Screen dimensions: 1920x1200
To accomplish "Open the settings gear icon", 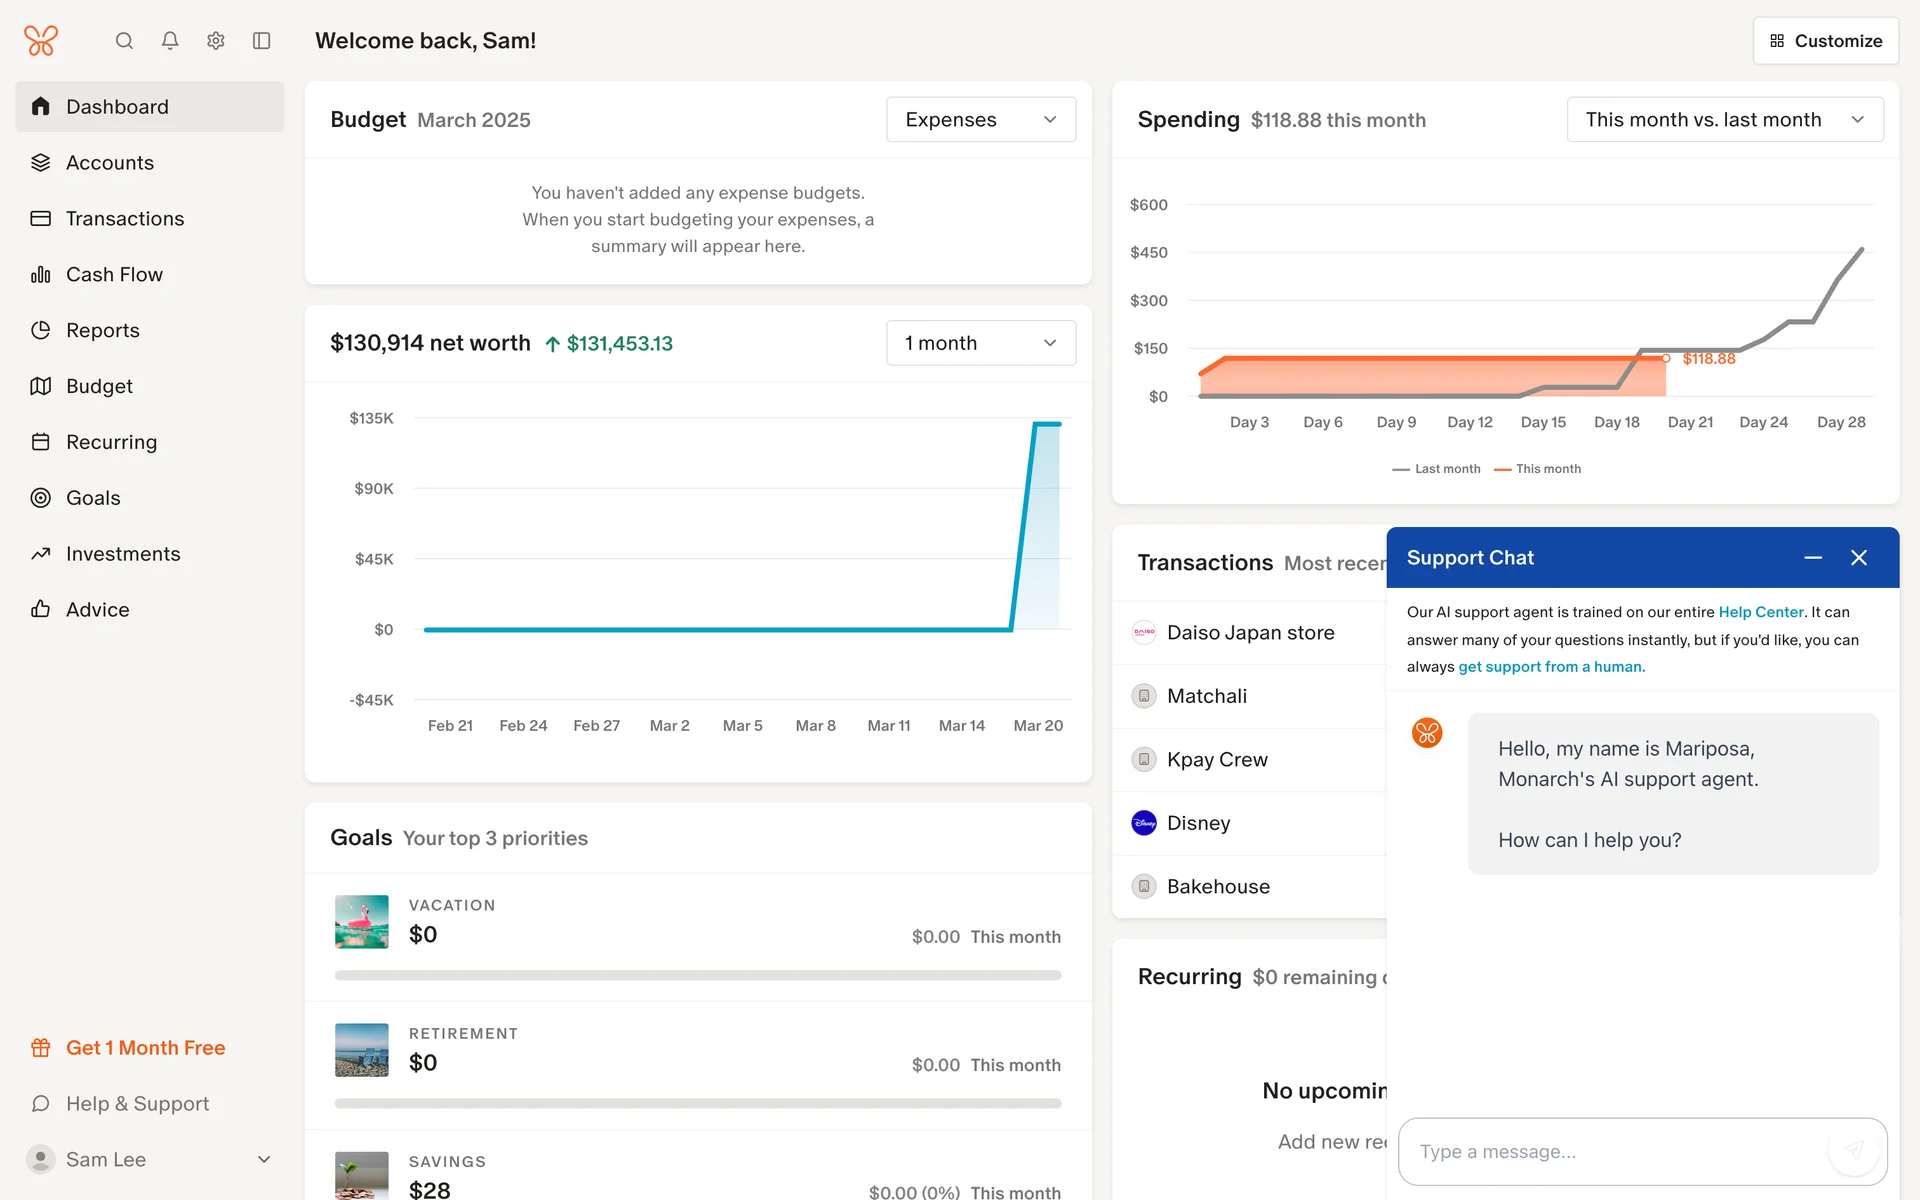I will 216,41.
